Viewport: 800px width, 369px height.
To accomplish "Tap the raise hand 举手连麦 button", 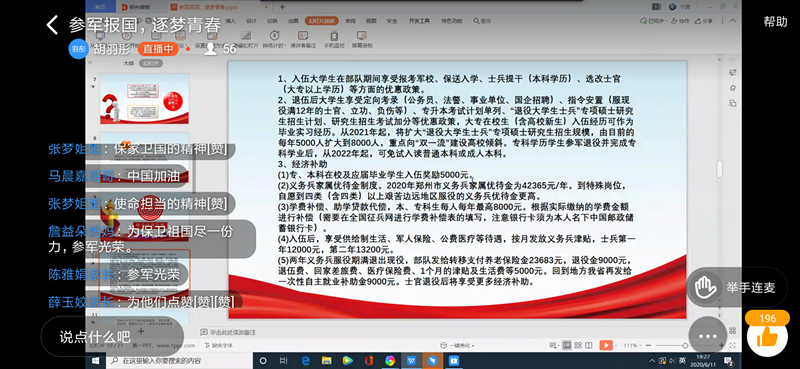I will [735, 287].
